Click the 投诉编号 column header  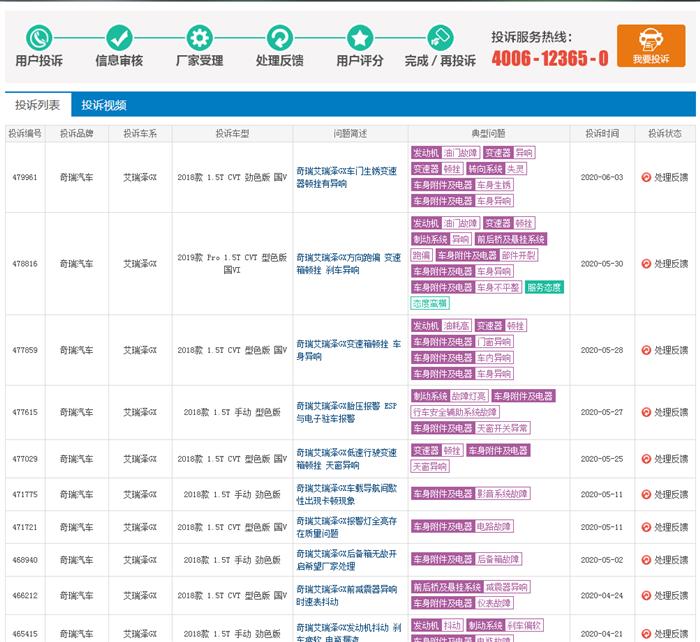[25, 133]
